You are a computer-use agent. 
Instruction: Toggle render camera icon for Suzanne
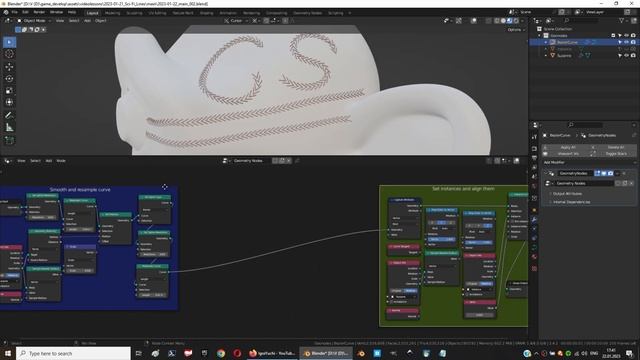[x=633, y=56]
